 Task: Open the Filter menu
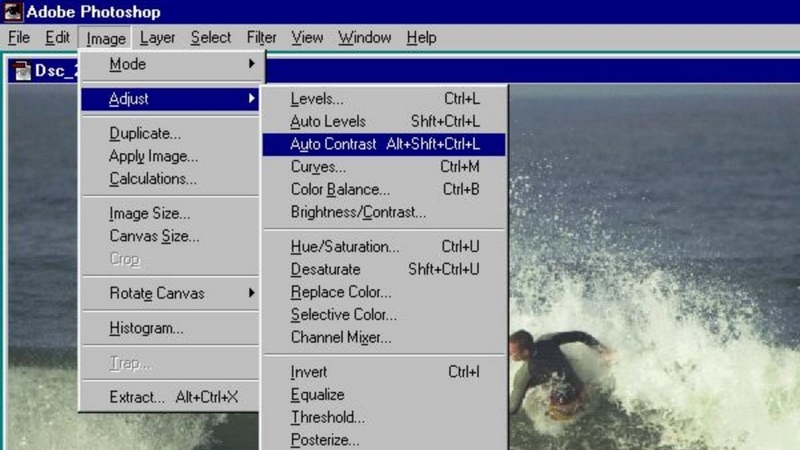[x=261, y=38]
